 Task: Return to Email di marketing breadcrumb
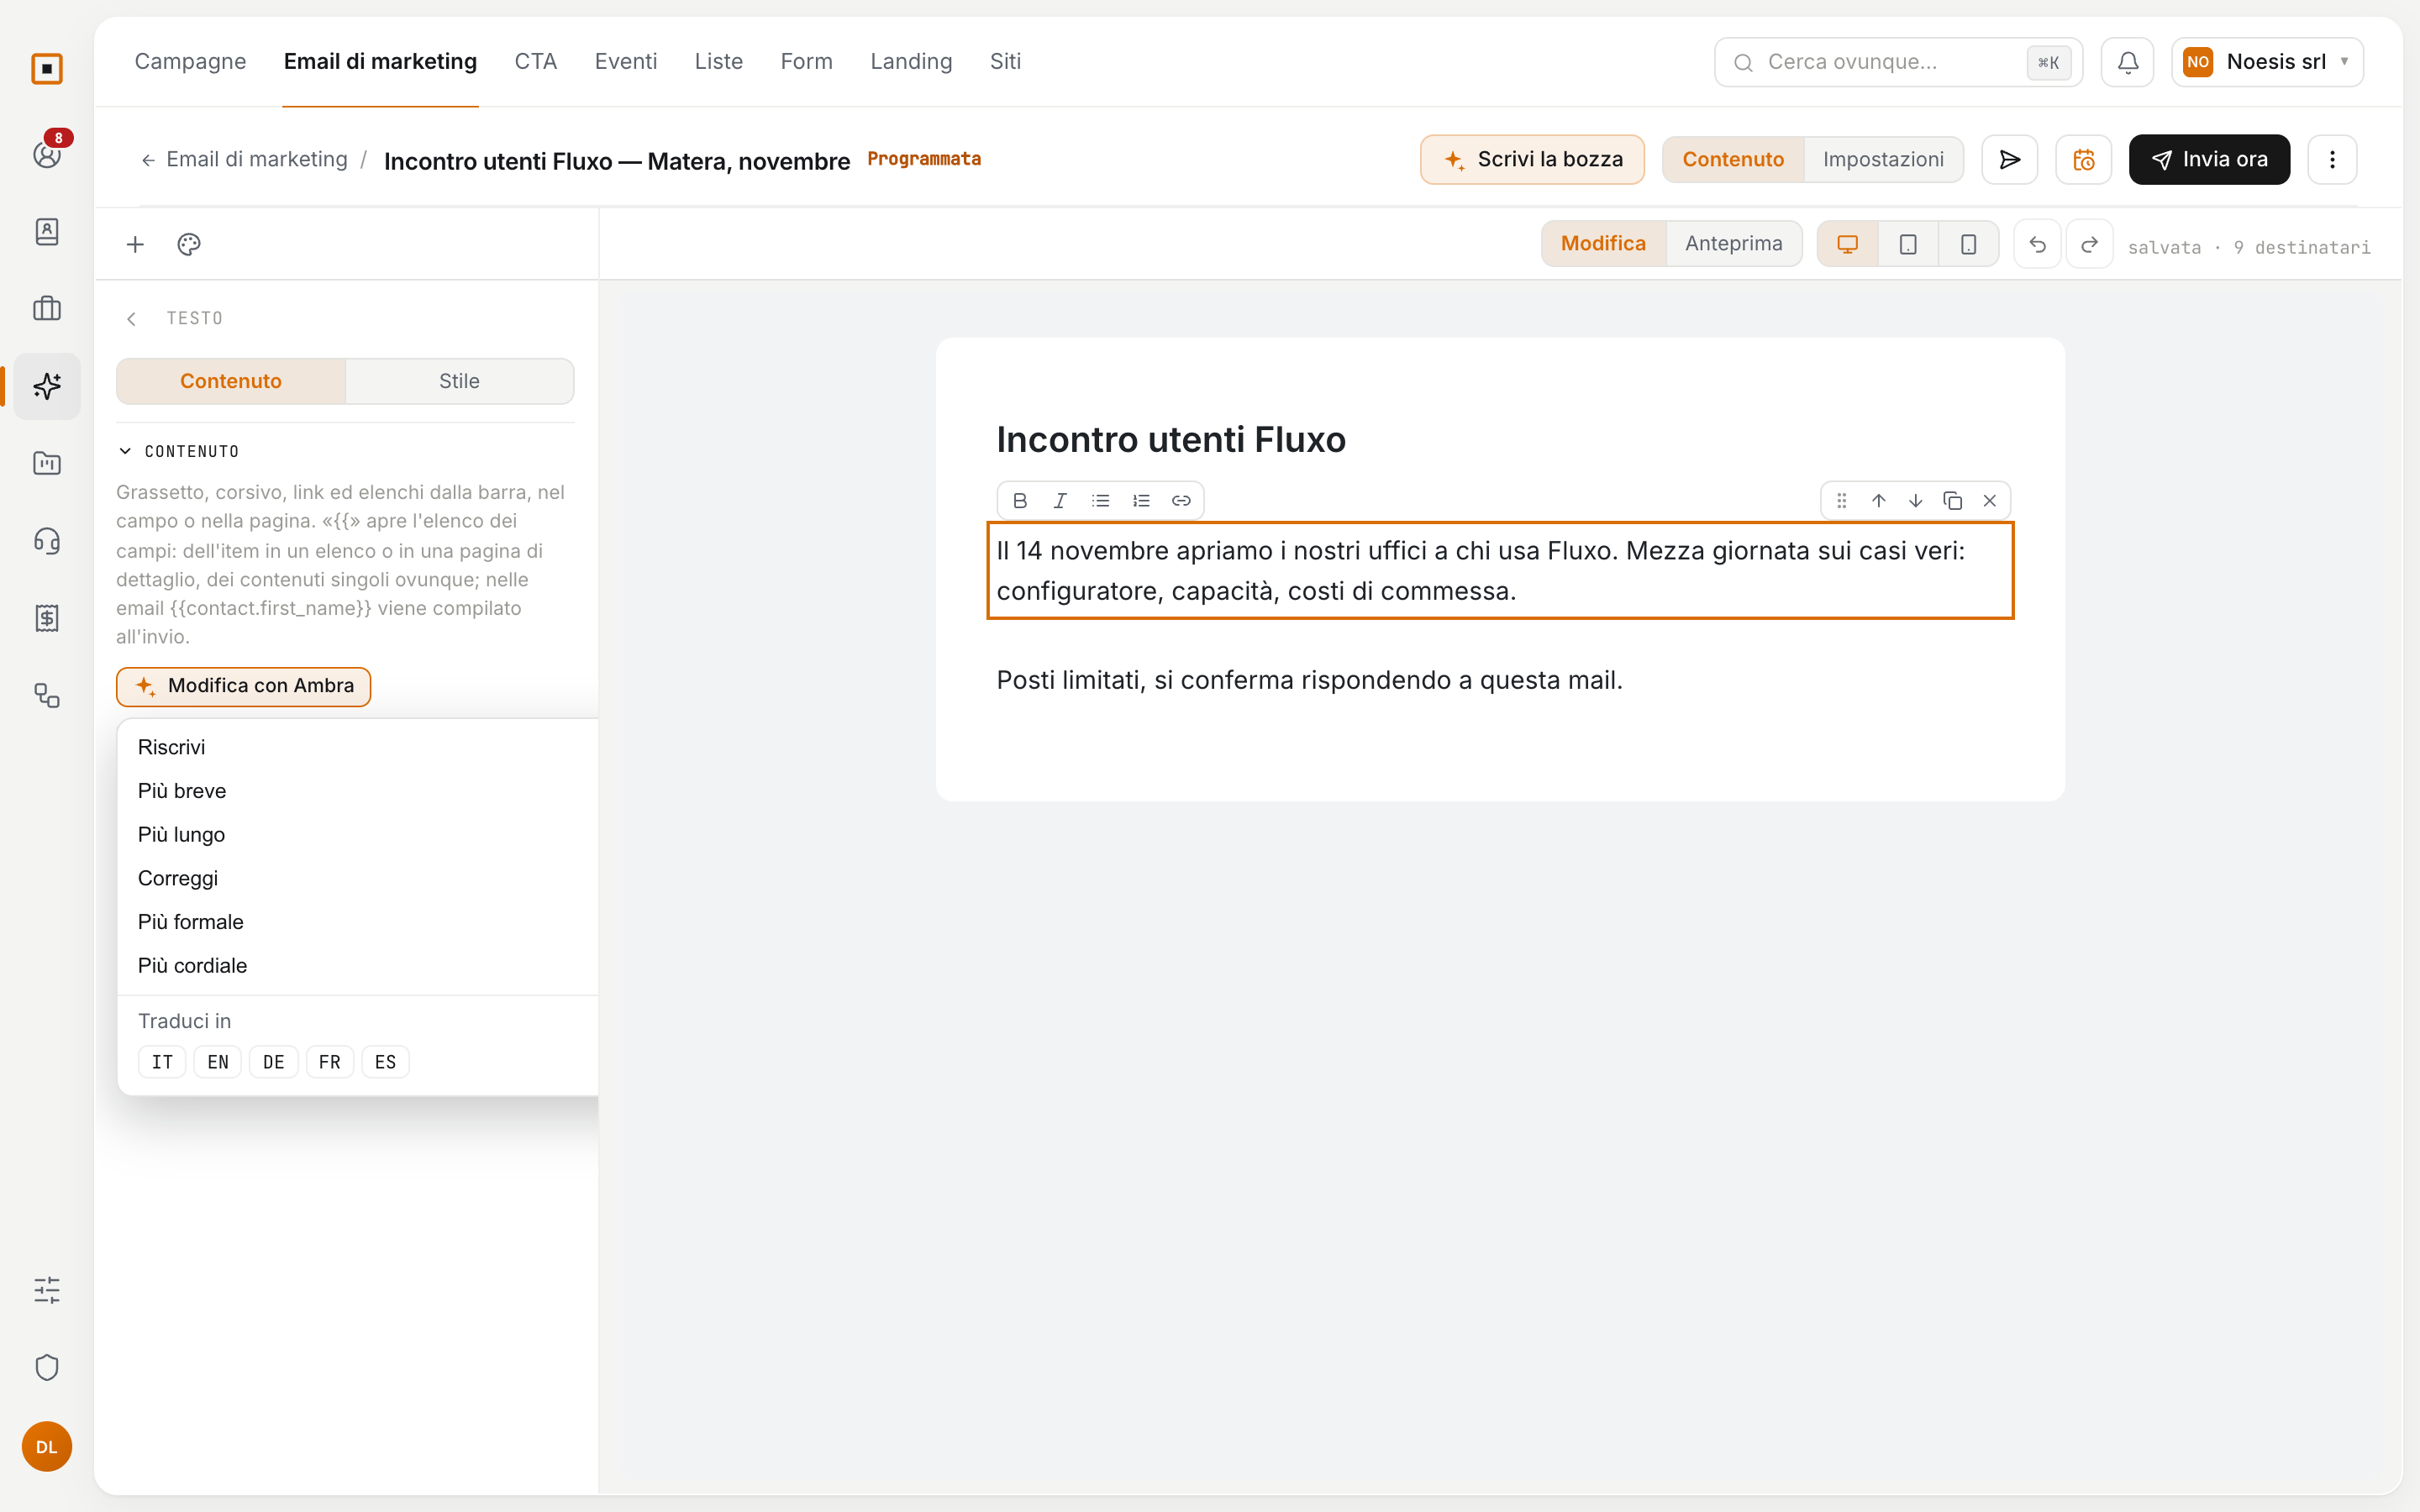coord(244,160)
